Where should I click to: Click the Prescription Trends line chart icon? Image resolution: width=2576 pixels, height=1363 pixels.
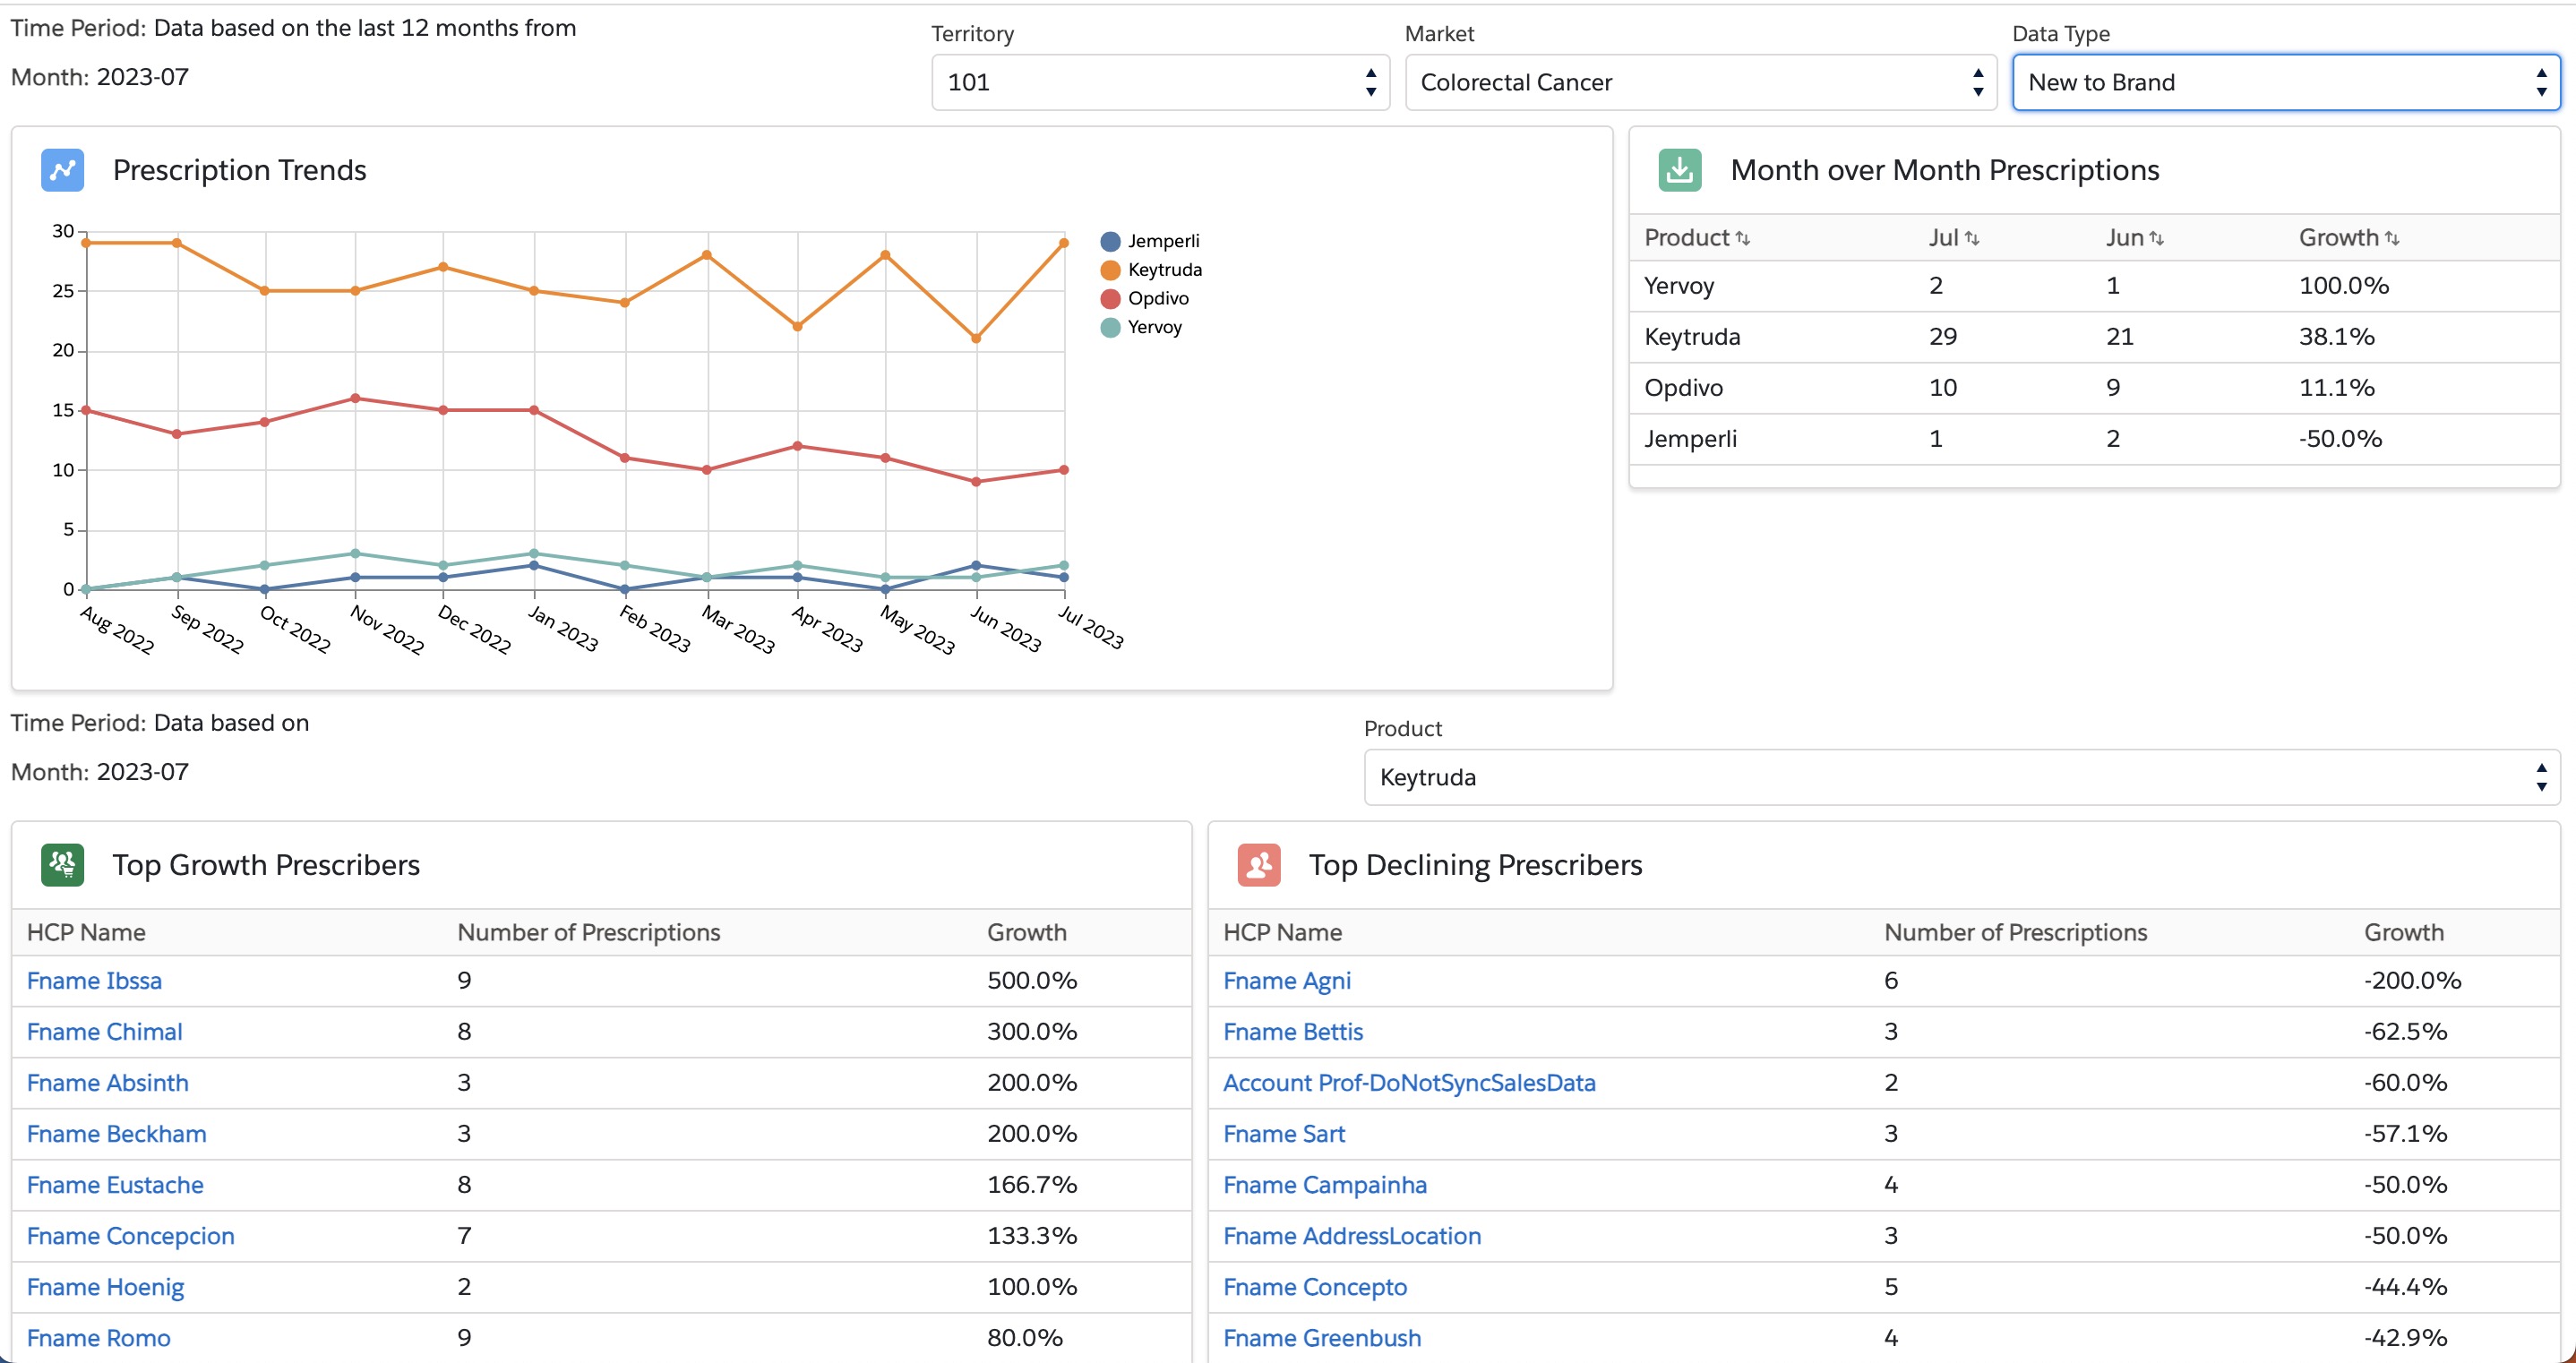pyautogui.click(x=62, y=170)
